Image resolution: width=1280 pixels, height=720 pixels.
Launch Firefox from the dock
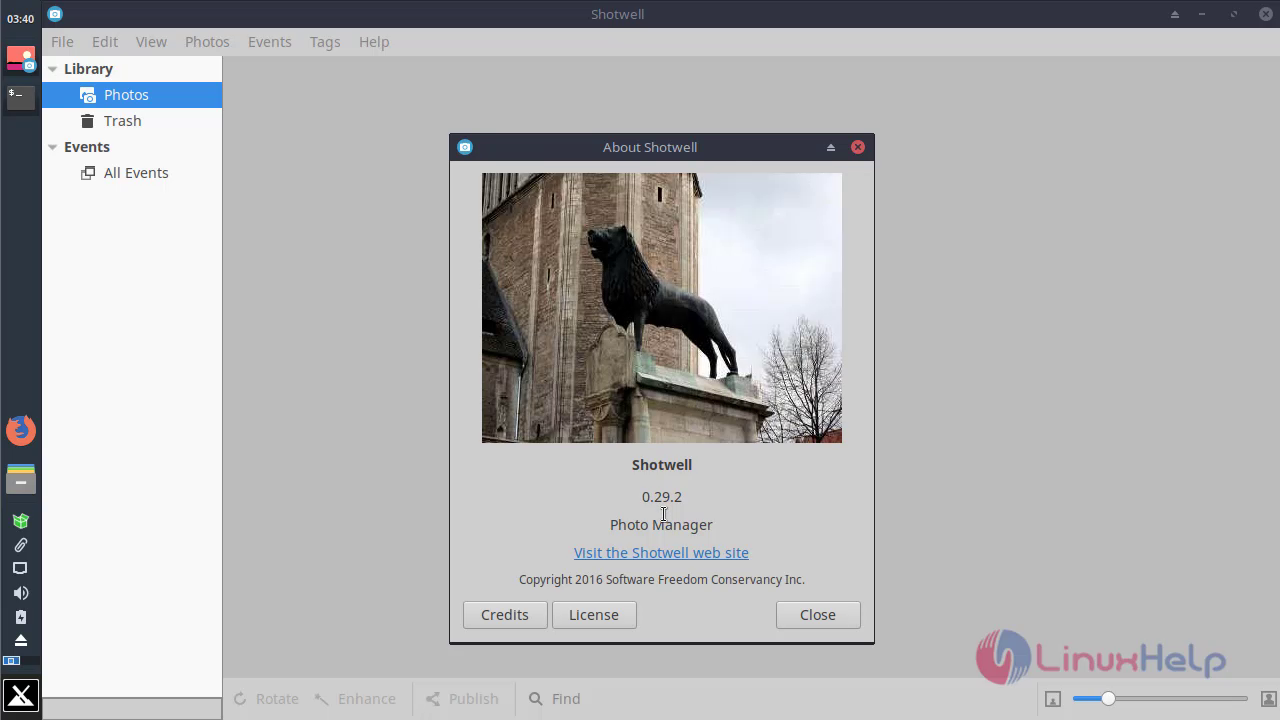click(21, 431)
